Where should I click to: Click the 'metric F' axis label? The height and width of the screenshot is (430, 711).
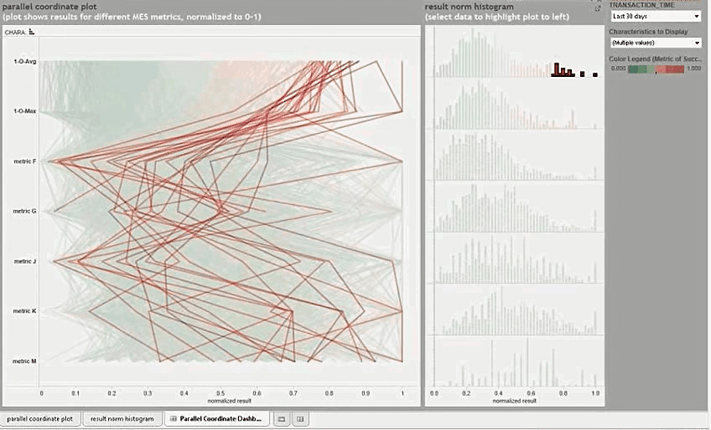click(x=24, y=161)
